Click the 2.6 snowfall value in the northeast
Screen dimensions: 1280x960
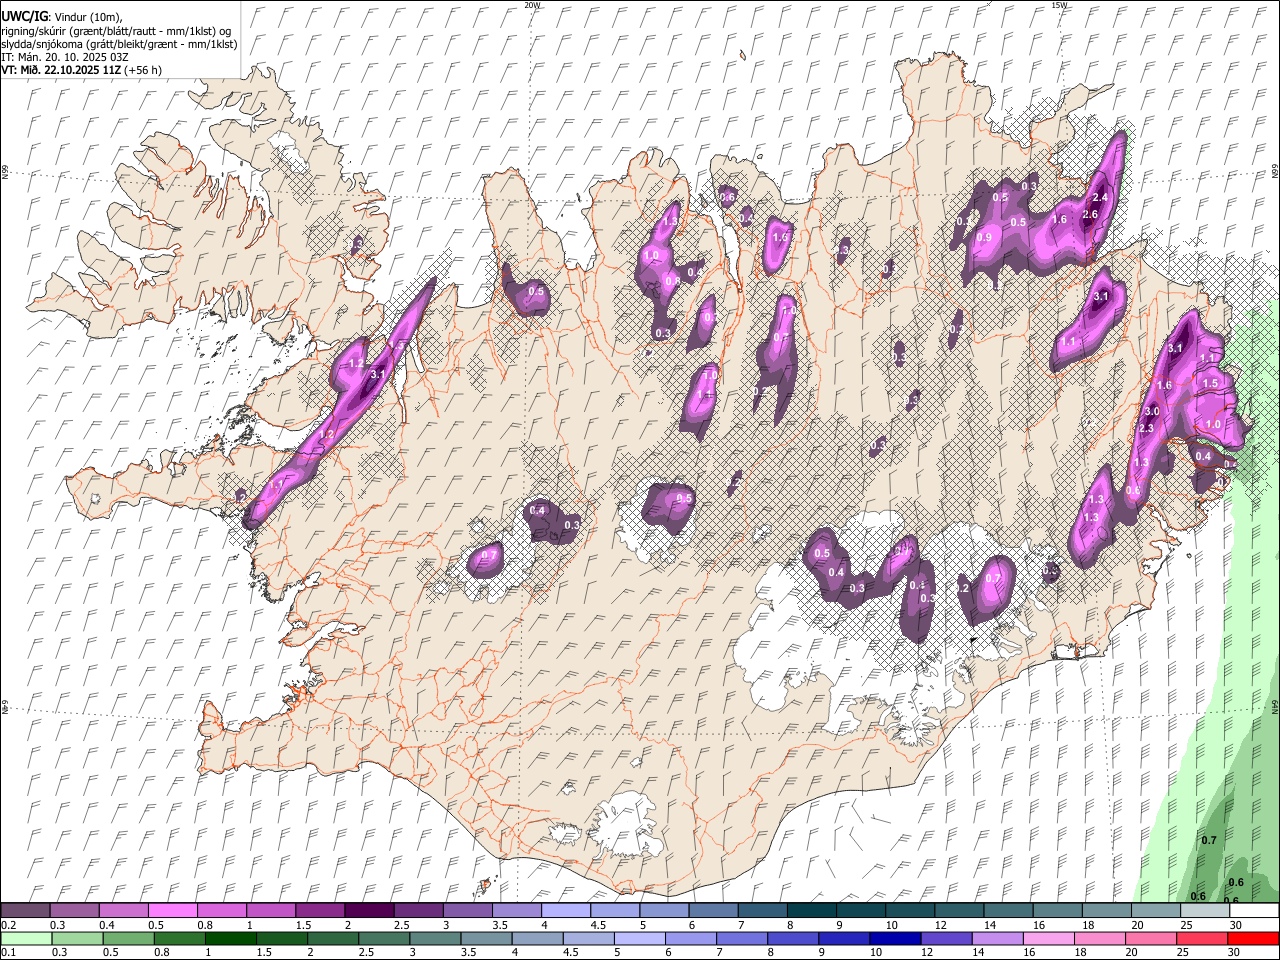tap(1090, 215)
